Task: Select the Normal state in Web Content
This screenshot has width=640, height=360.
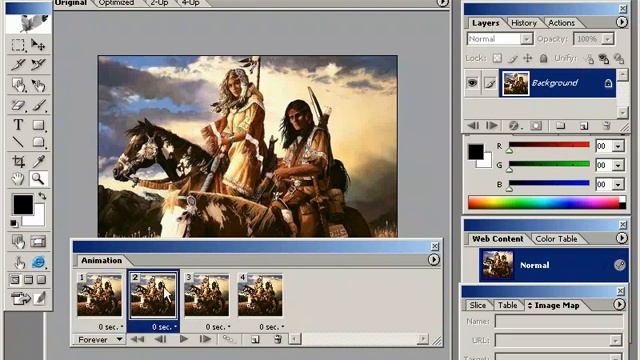Action: [554, 265]
